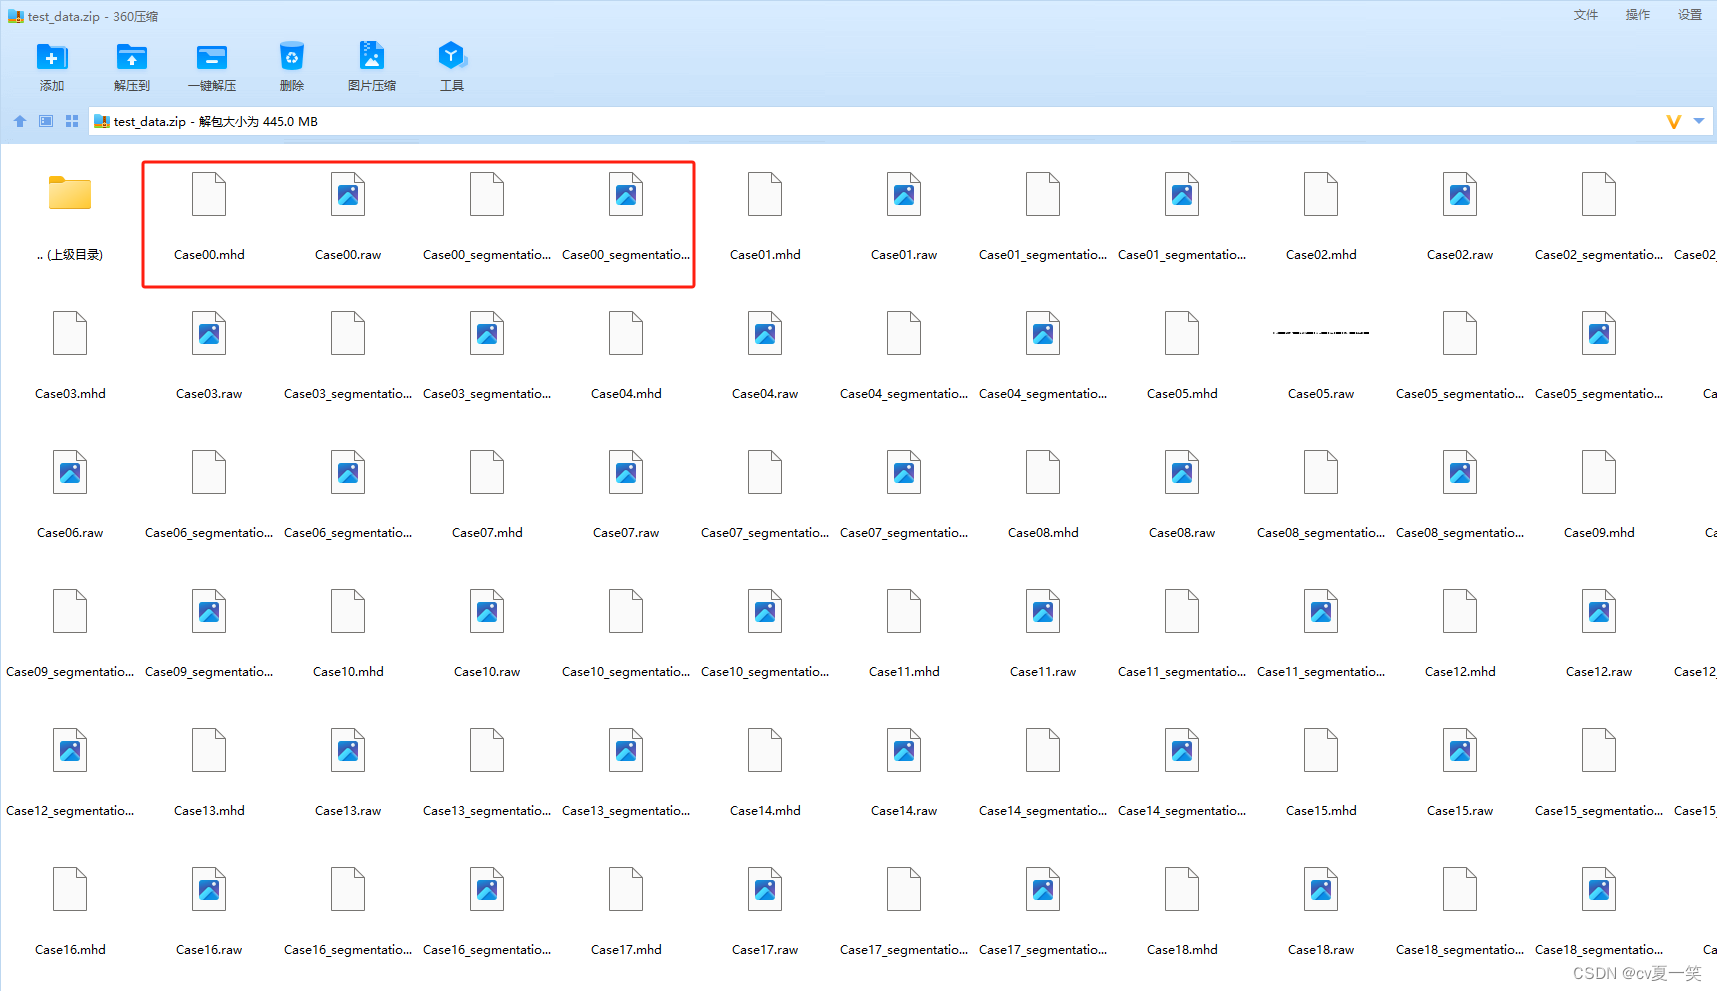Open the 操作 menu

(1638, 15)
